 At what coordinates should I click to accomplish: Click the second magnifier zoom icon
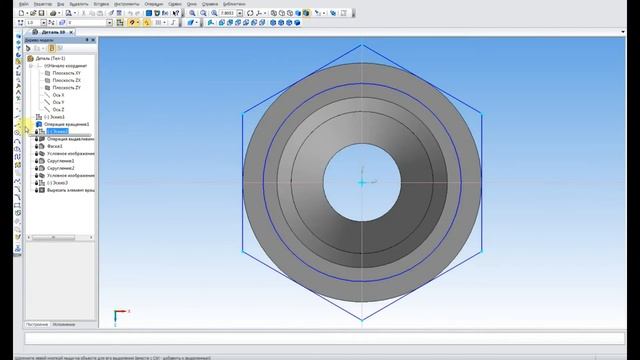pyautogui.click(x=203, y=13)
